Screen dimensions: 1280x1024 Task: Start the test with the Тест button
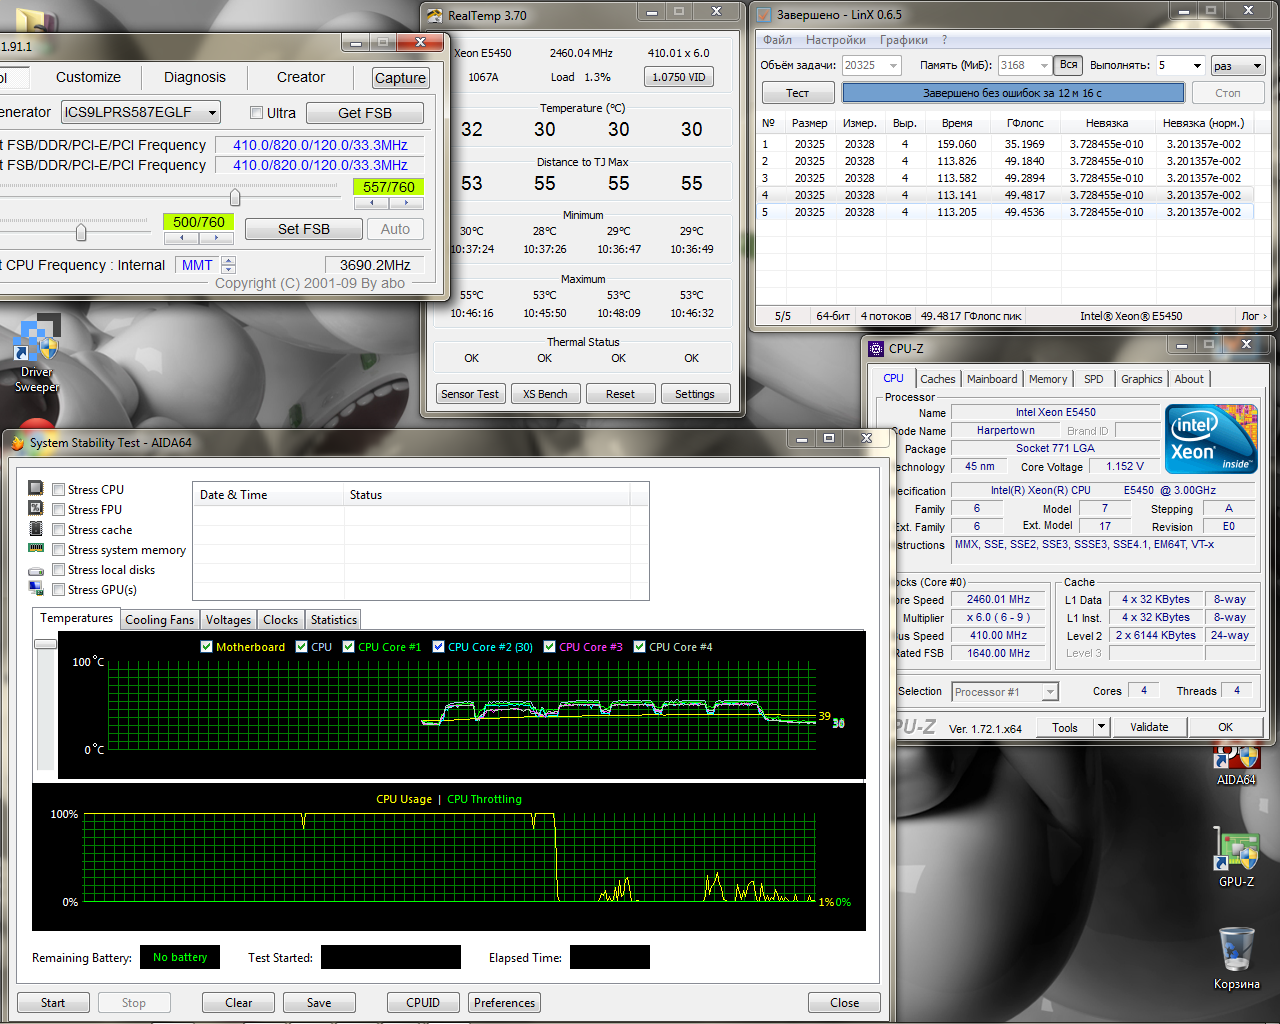797,93
